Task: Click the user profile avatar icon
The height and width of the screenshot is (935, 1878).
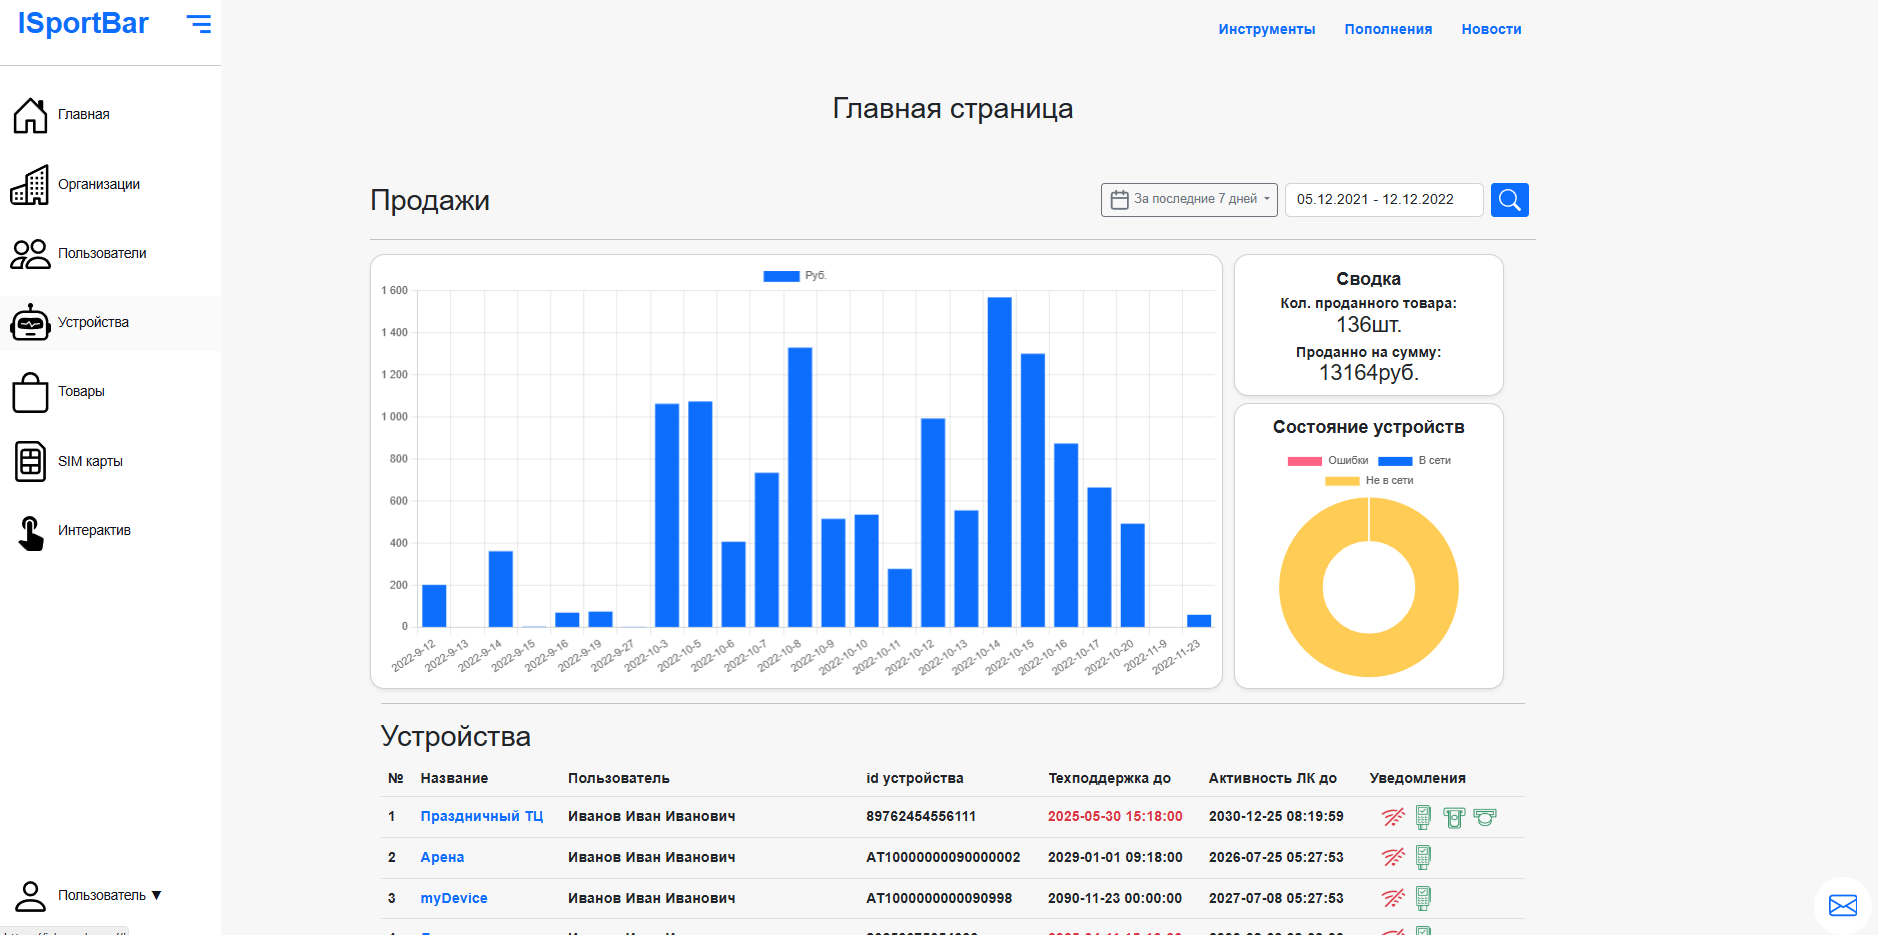Action: (31, 896)
